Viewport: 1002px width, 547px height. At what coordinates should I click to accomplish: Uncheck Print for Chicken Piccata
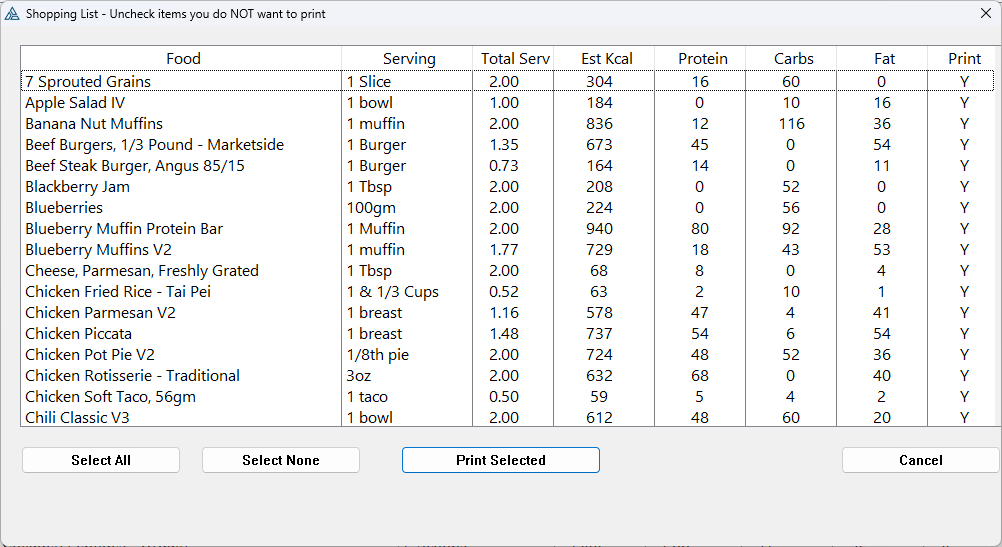(964, 334)
